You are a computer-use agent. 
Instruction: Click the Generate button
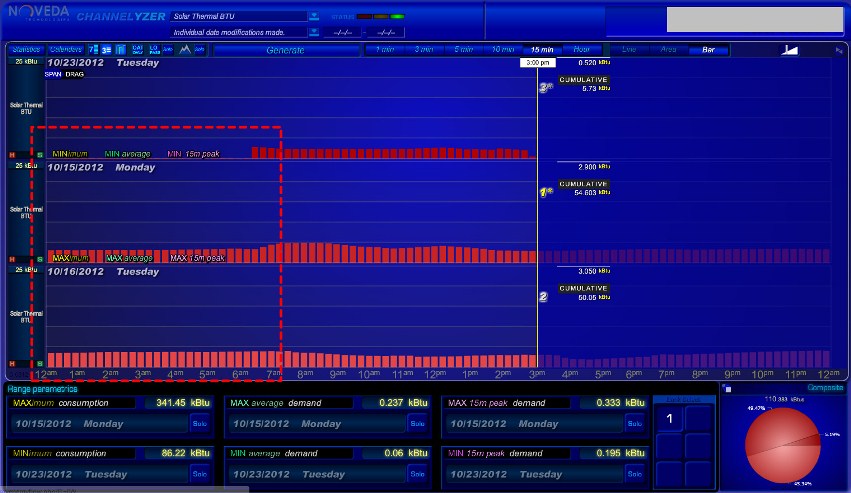[286, 50]
